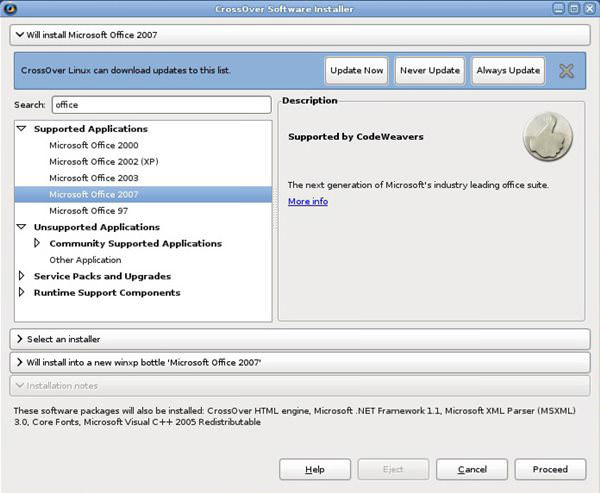Collapse the Supported Applications tree group
The width and height of the screenshot is (600, 493).
point(22,129)
